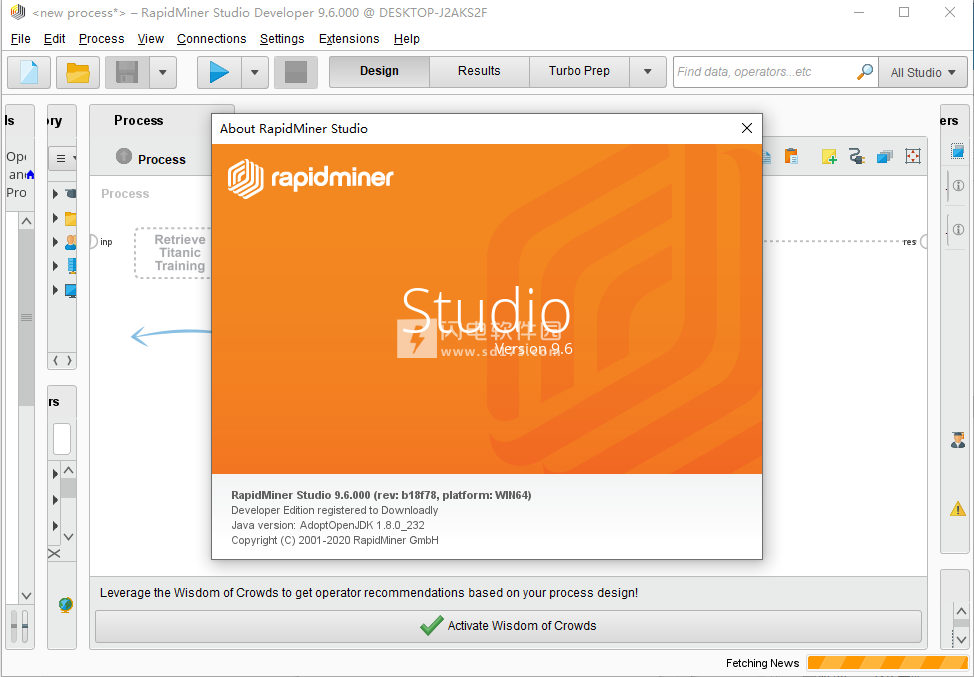The width and height of the screenshot is (974, 677).
Task: Click the blue stacked rectangles icon in the process toolbar
Action: click(x=885, y=157)
